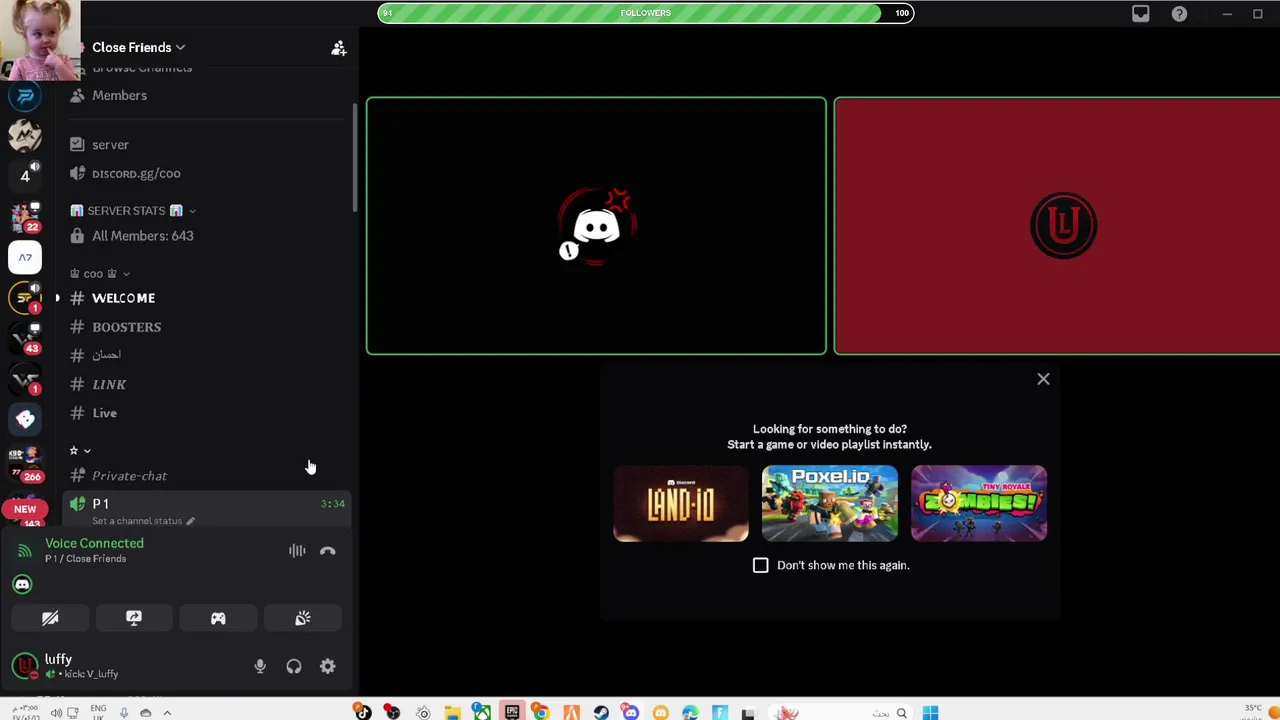Edit the channel status pencil icon
Viewport: 1280px width, 720px height.
pyautogui.click(x=190, y=521)
